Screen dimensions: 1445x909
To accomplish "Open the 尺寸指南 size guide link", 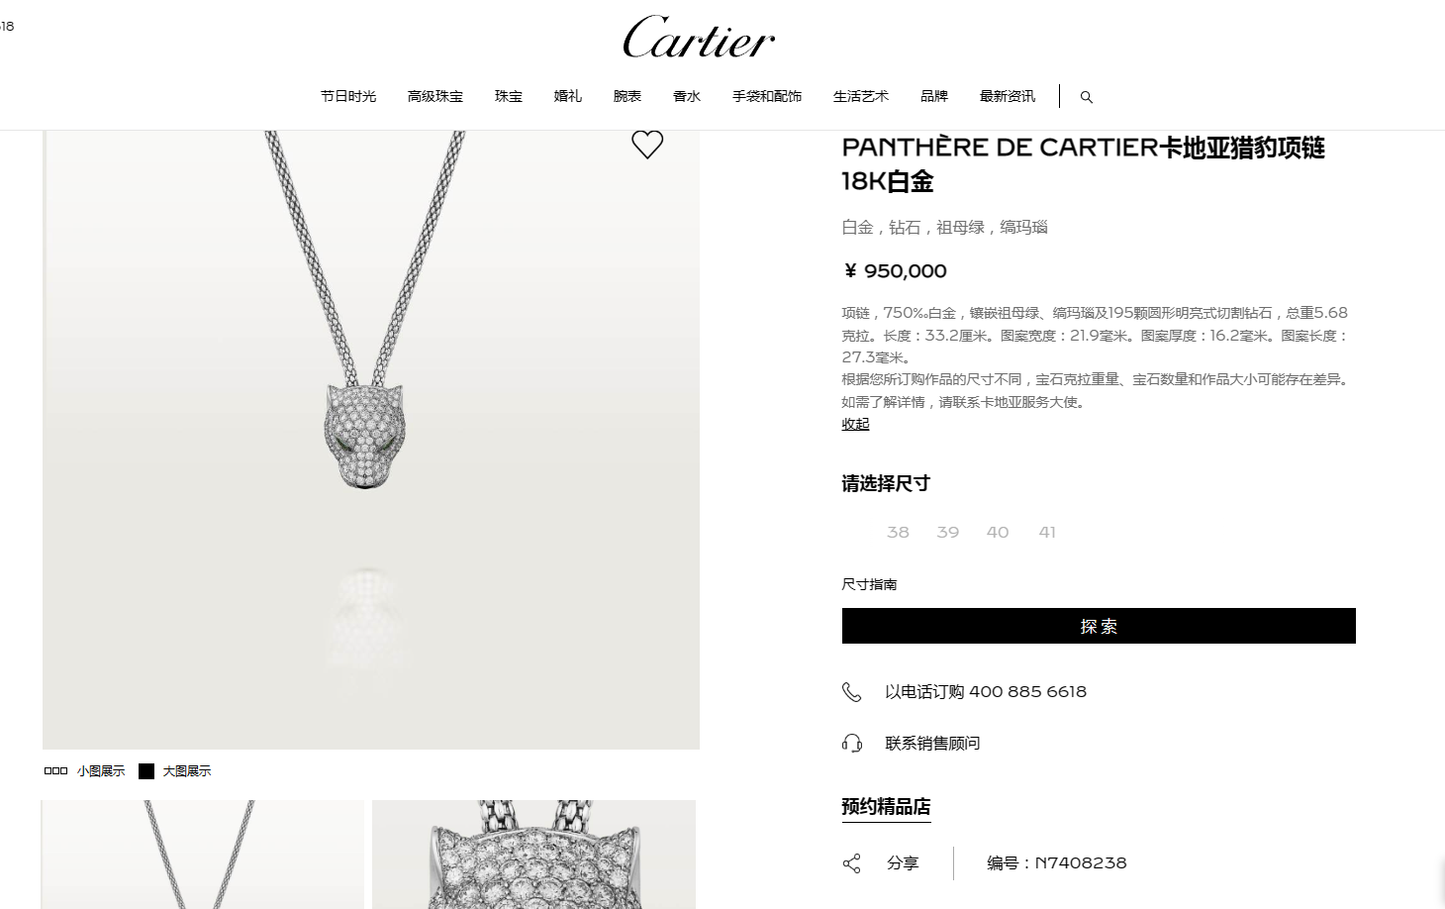I will (869, 584).
